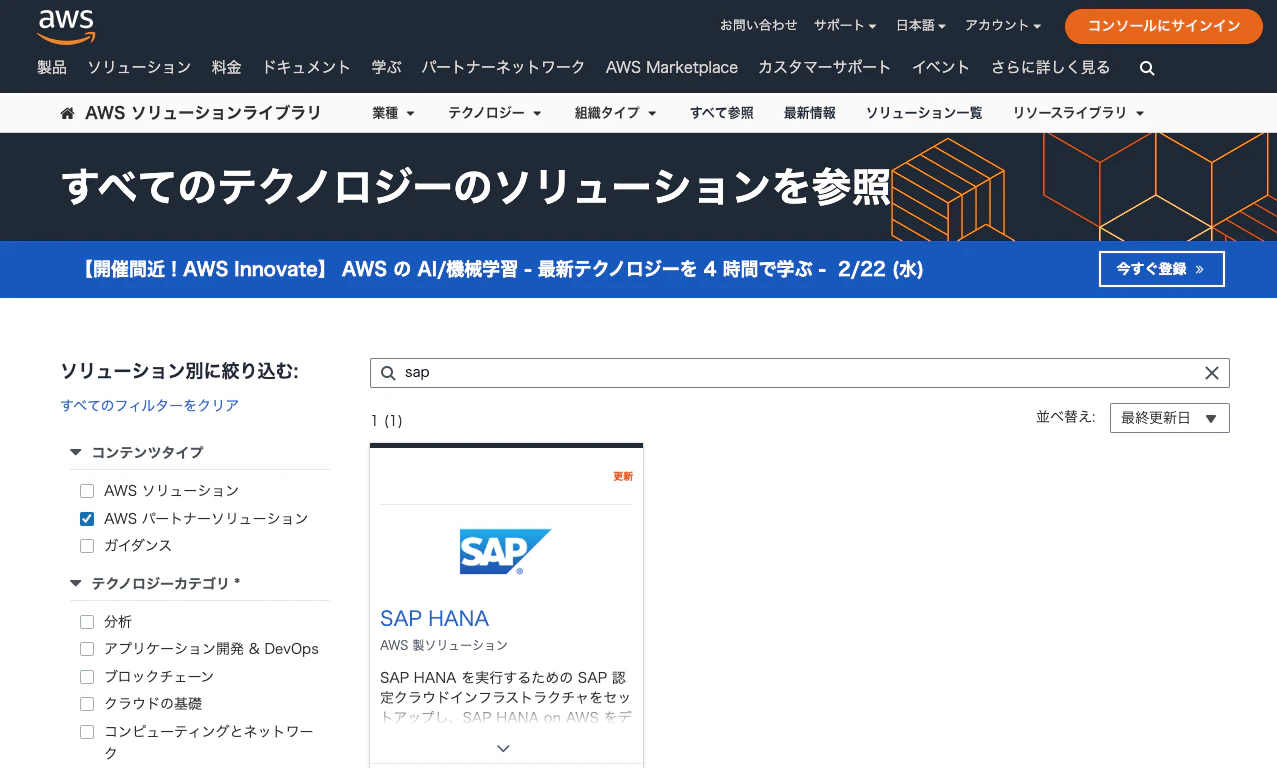
Task: Open the 料金 menu
Action: (x=227, y=68)
